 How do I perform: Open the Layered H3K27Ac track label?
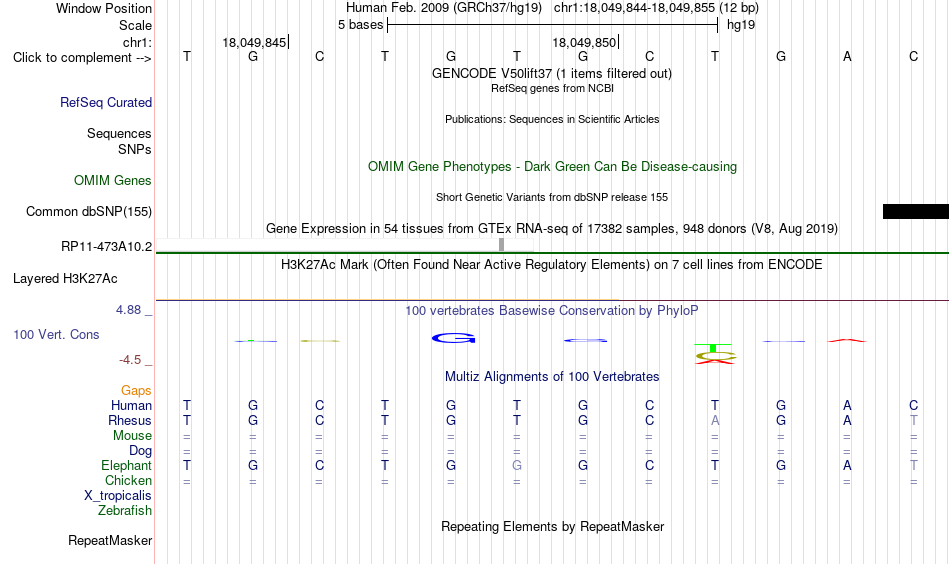[x=65, y=279]
